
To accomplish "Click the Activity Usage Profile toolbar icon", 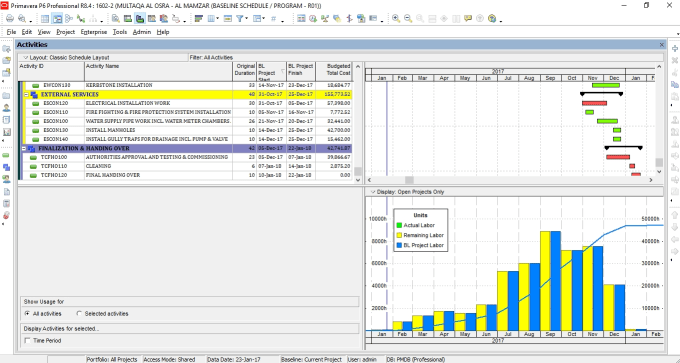I will point(140,19).
